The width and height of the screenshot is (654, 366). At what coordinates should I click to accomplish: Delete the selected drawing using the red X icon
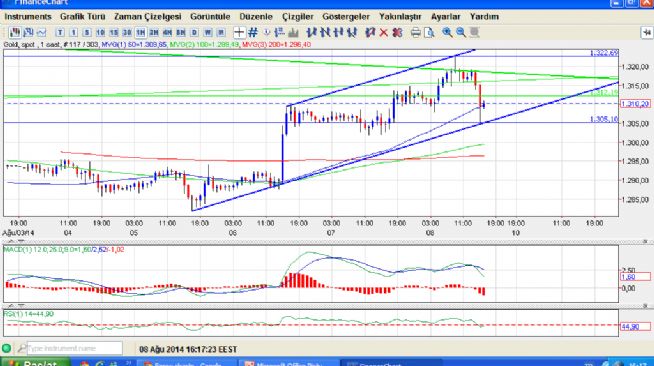[x=383, y=32]
